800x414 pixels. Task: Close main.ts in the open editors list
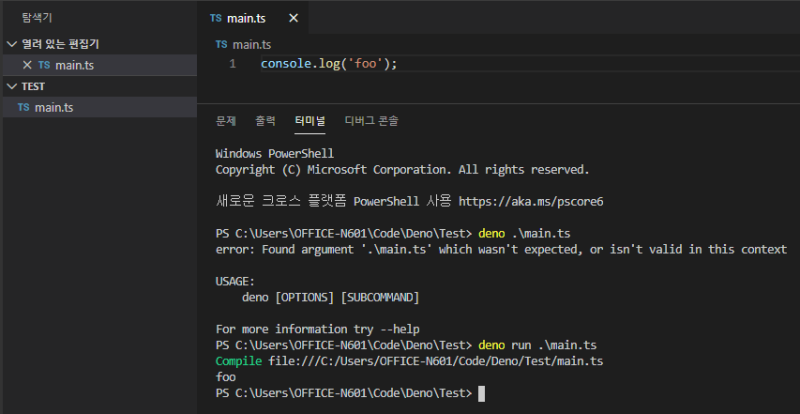pos(27,65)
